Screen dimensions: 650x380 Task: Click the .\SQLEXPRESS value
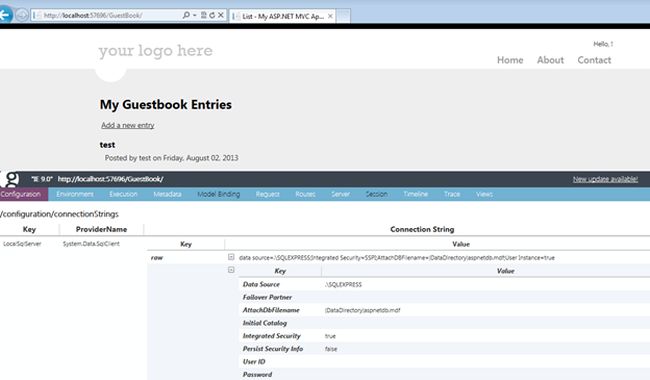343,285
